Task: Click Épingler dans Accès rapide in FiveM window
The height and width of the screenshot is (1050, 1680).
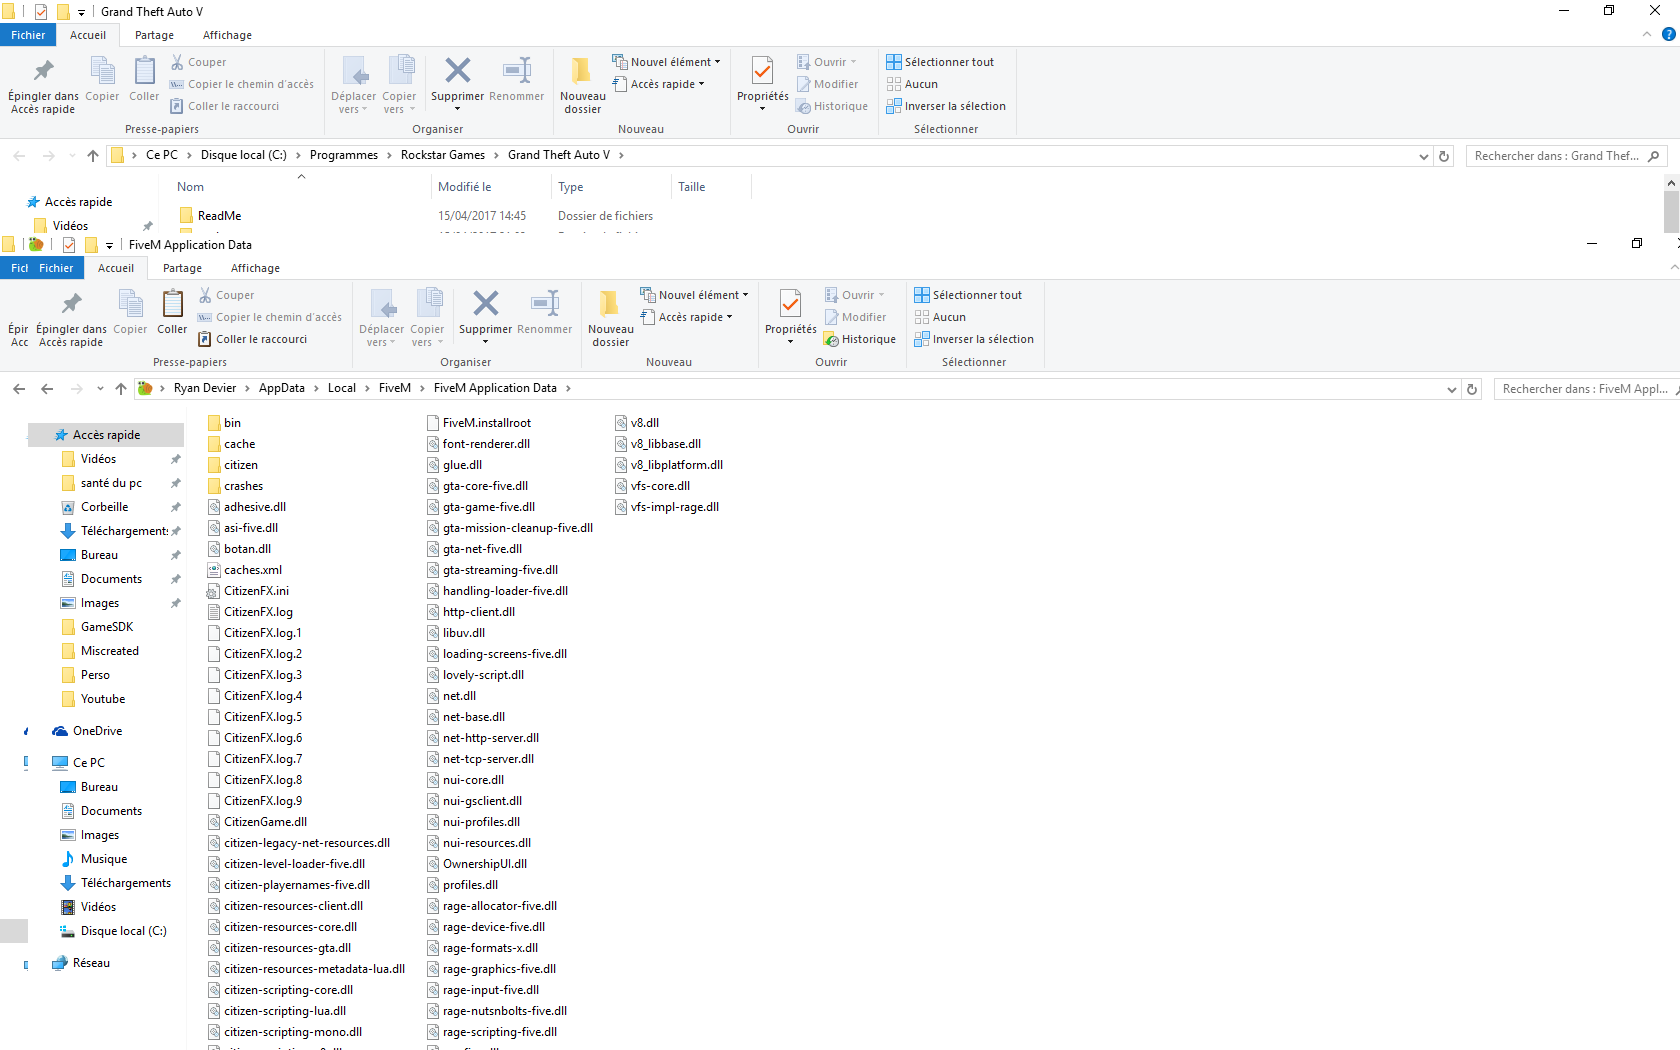Action: pyautogui.click(x=71, y=317)
